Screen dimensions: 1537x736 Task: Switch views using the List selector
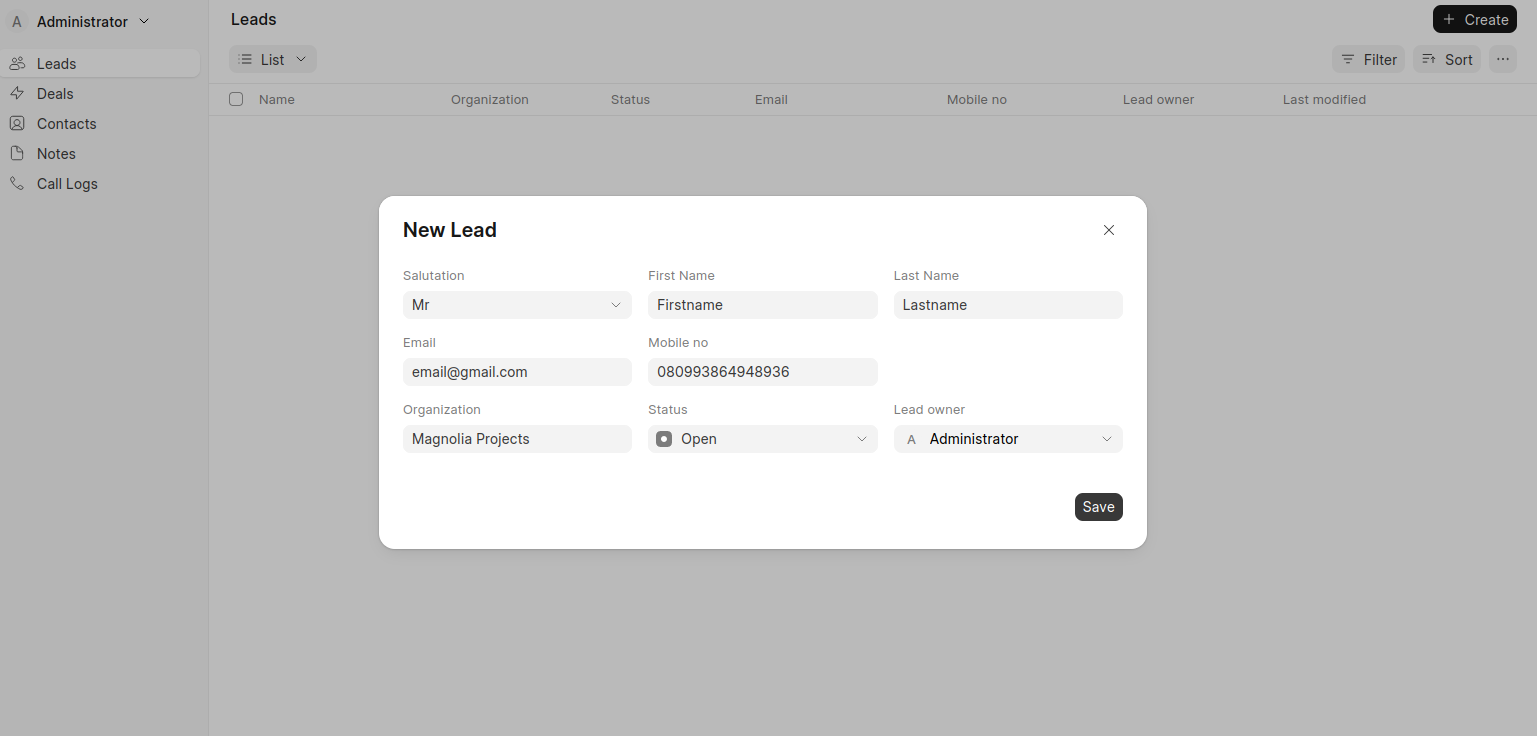click(272, 59)
